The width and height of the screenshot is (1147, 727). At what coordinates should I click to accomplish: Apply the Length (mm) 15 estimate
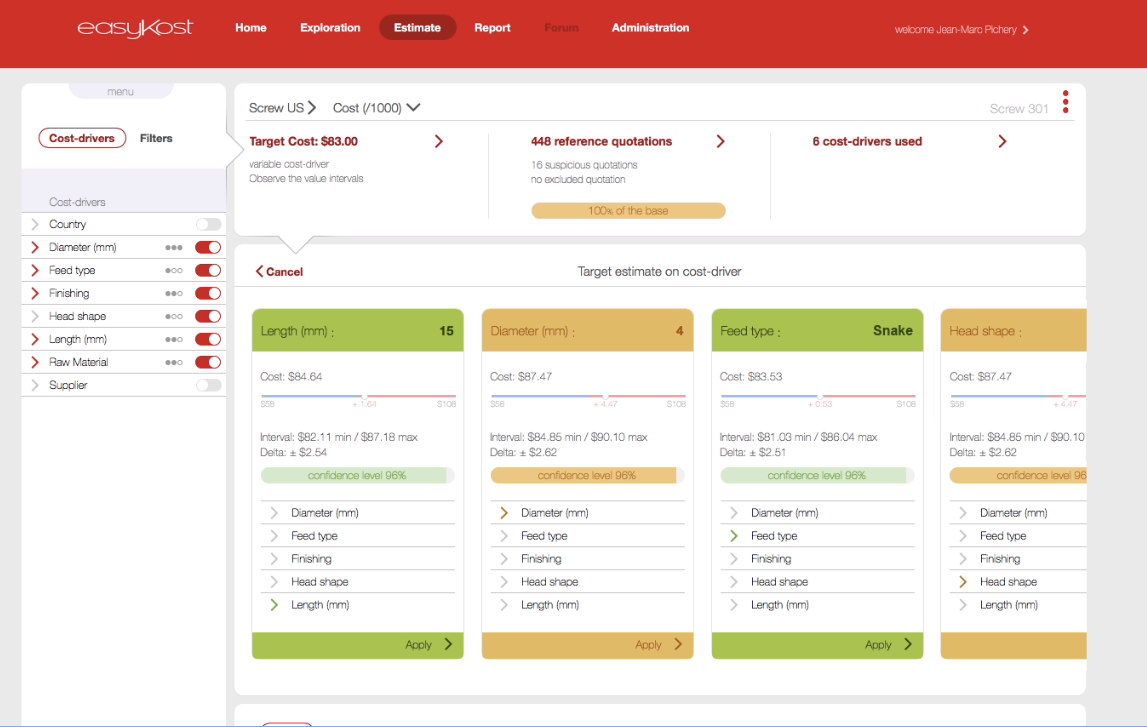(x=358, y=645)
